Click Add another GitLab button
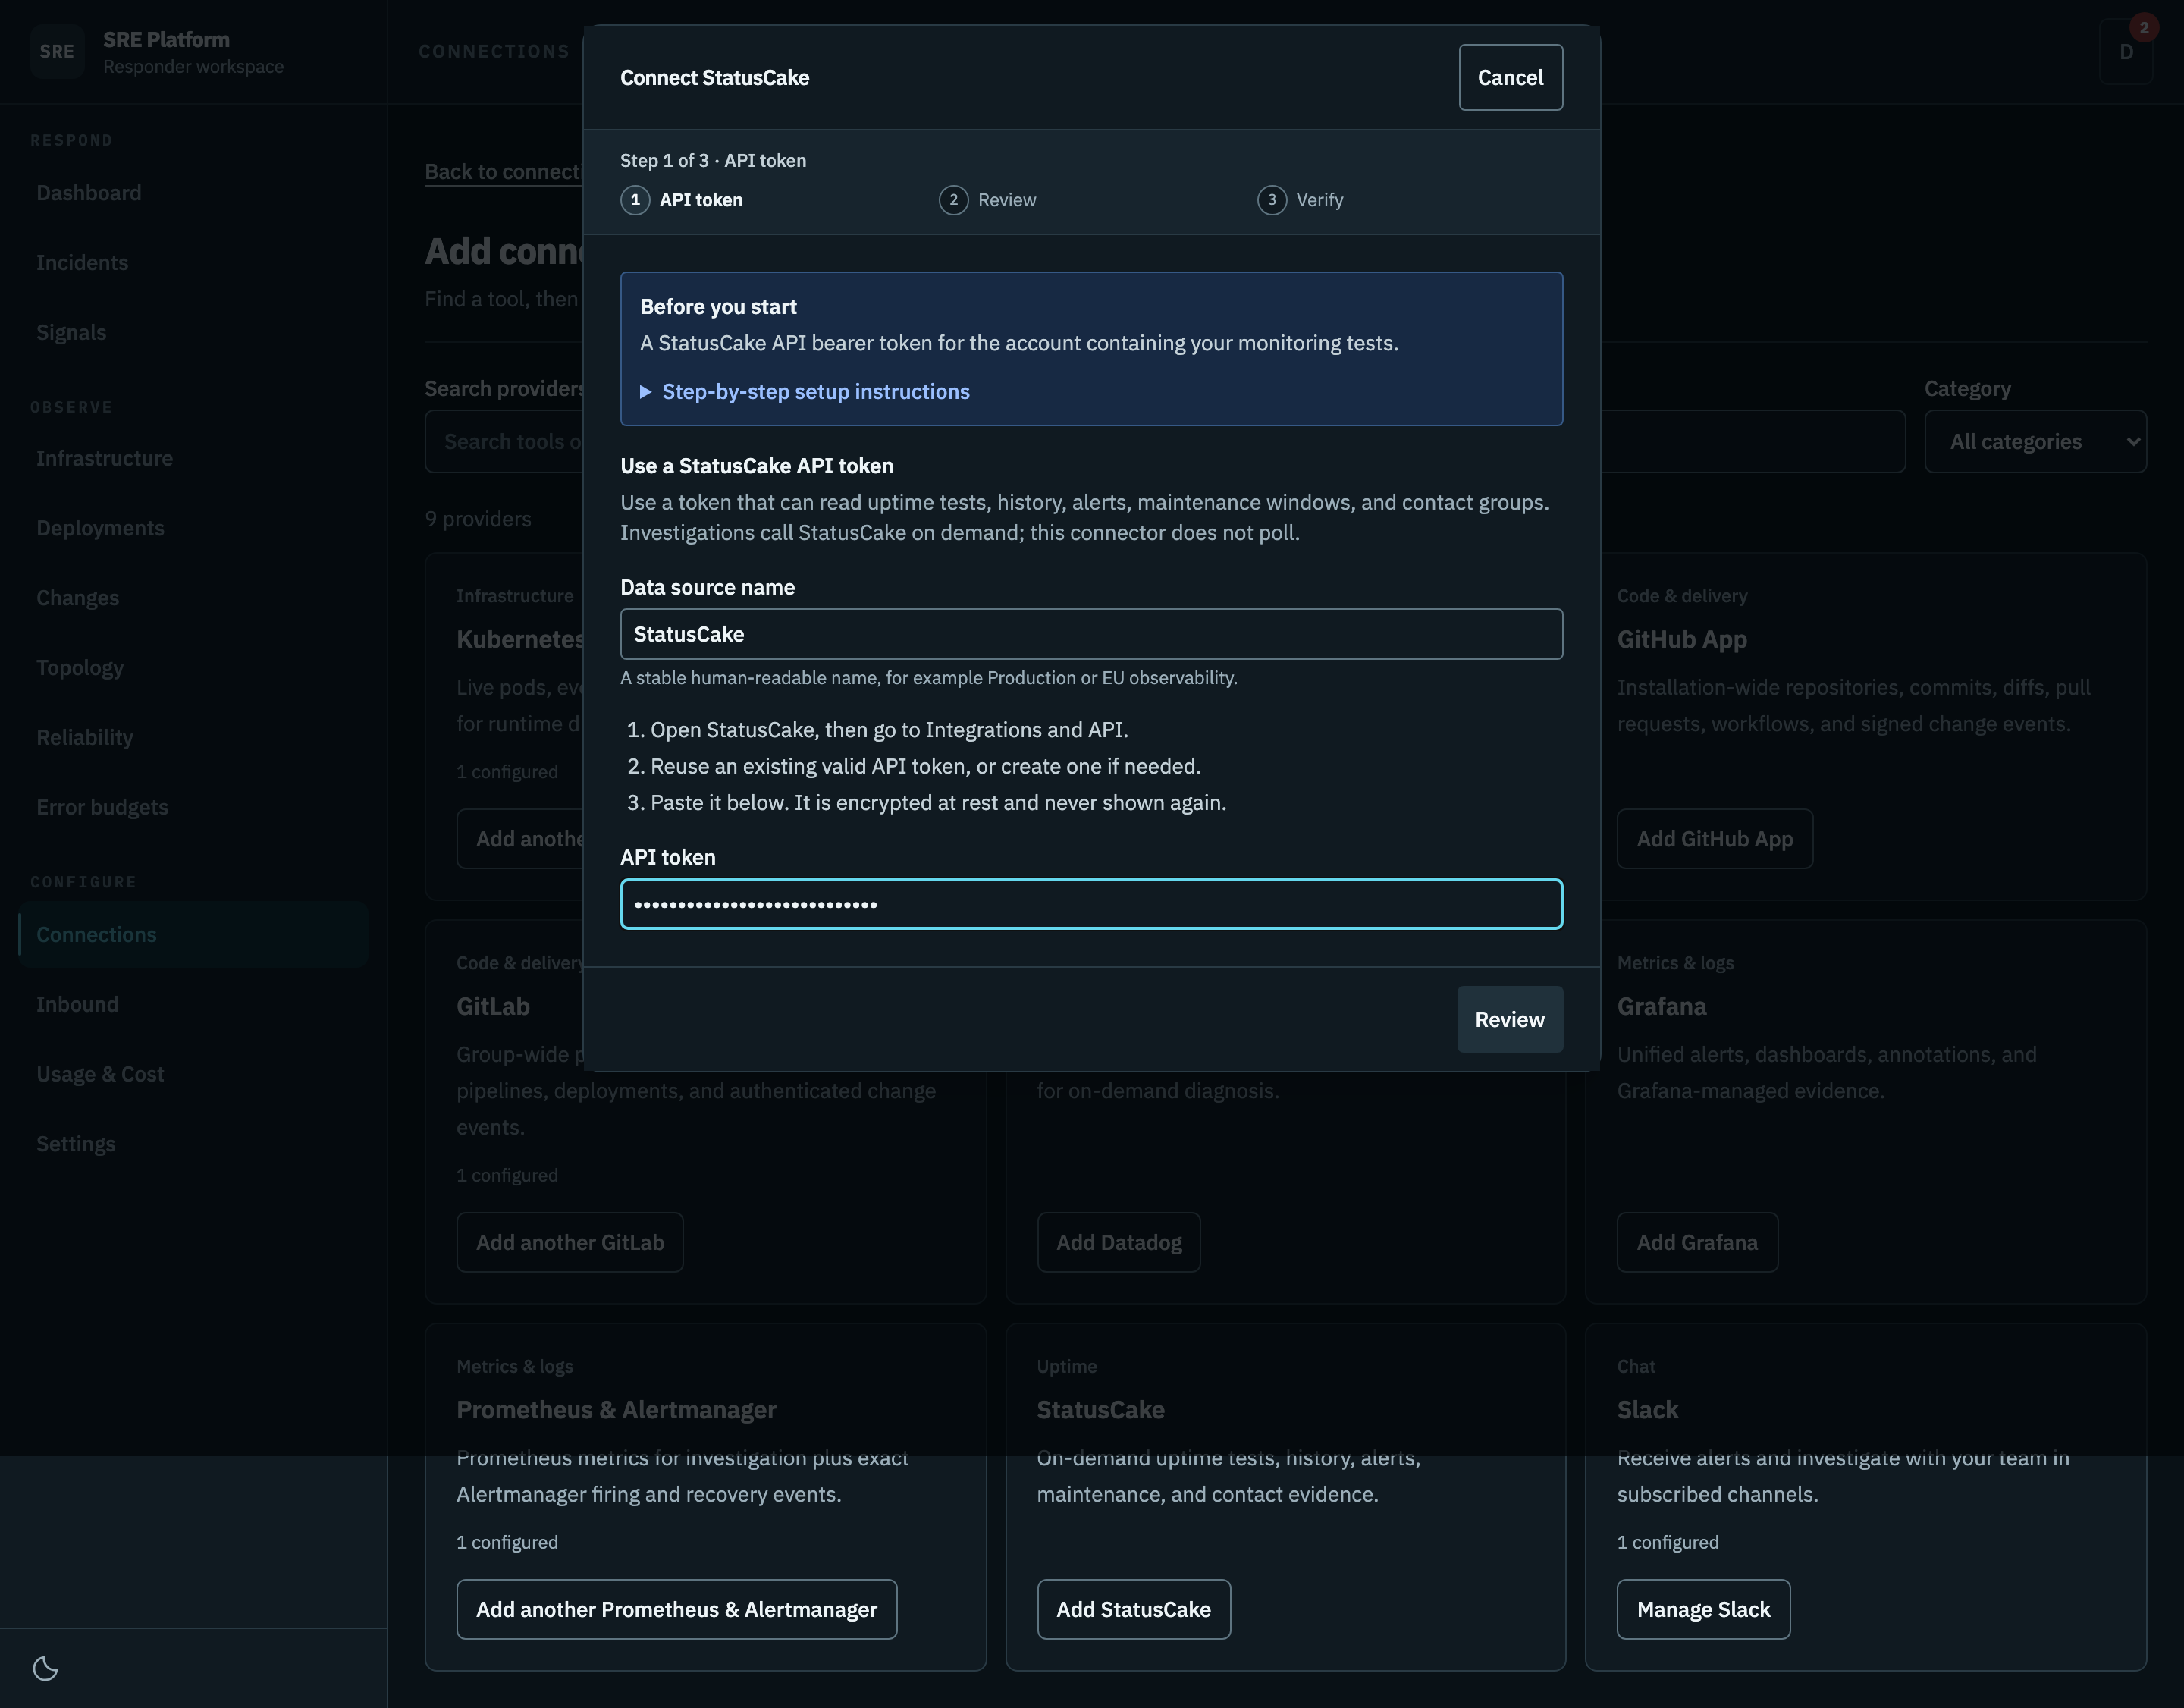 [x=570, y=1242]
